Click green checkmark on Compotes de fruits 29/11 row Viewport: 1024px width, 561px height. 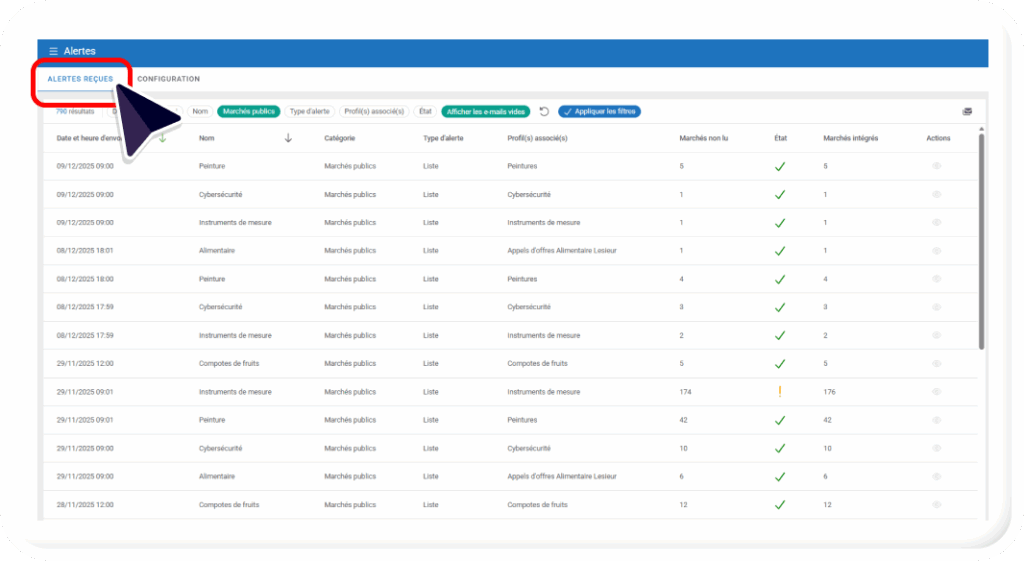point(780,364)
